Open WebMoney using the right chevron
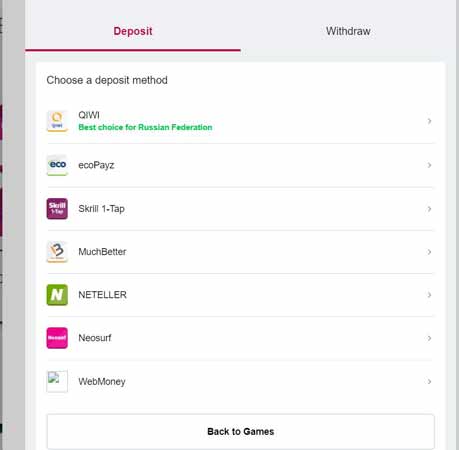 [x=429, y=381]
